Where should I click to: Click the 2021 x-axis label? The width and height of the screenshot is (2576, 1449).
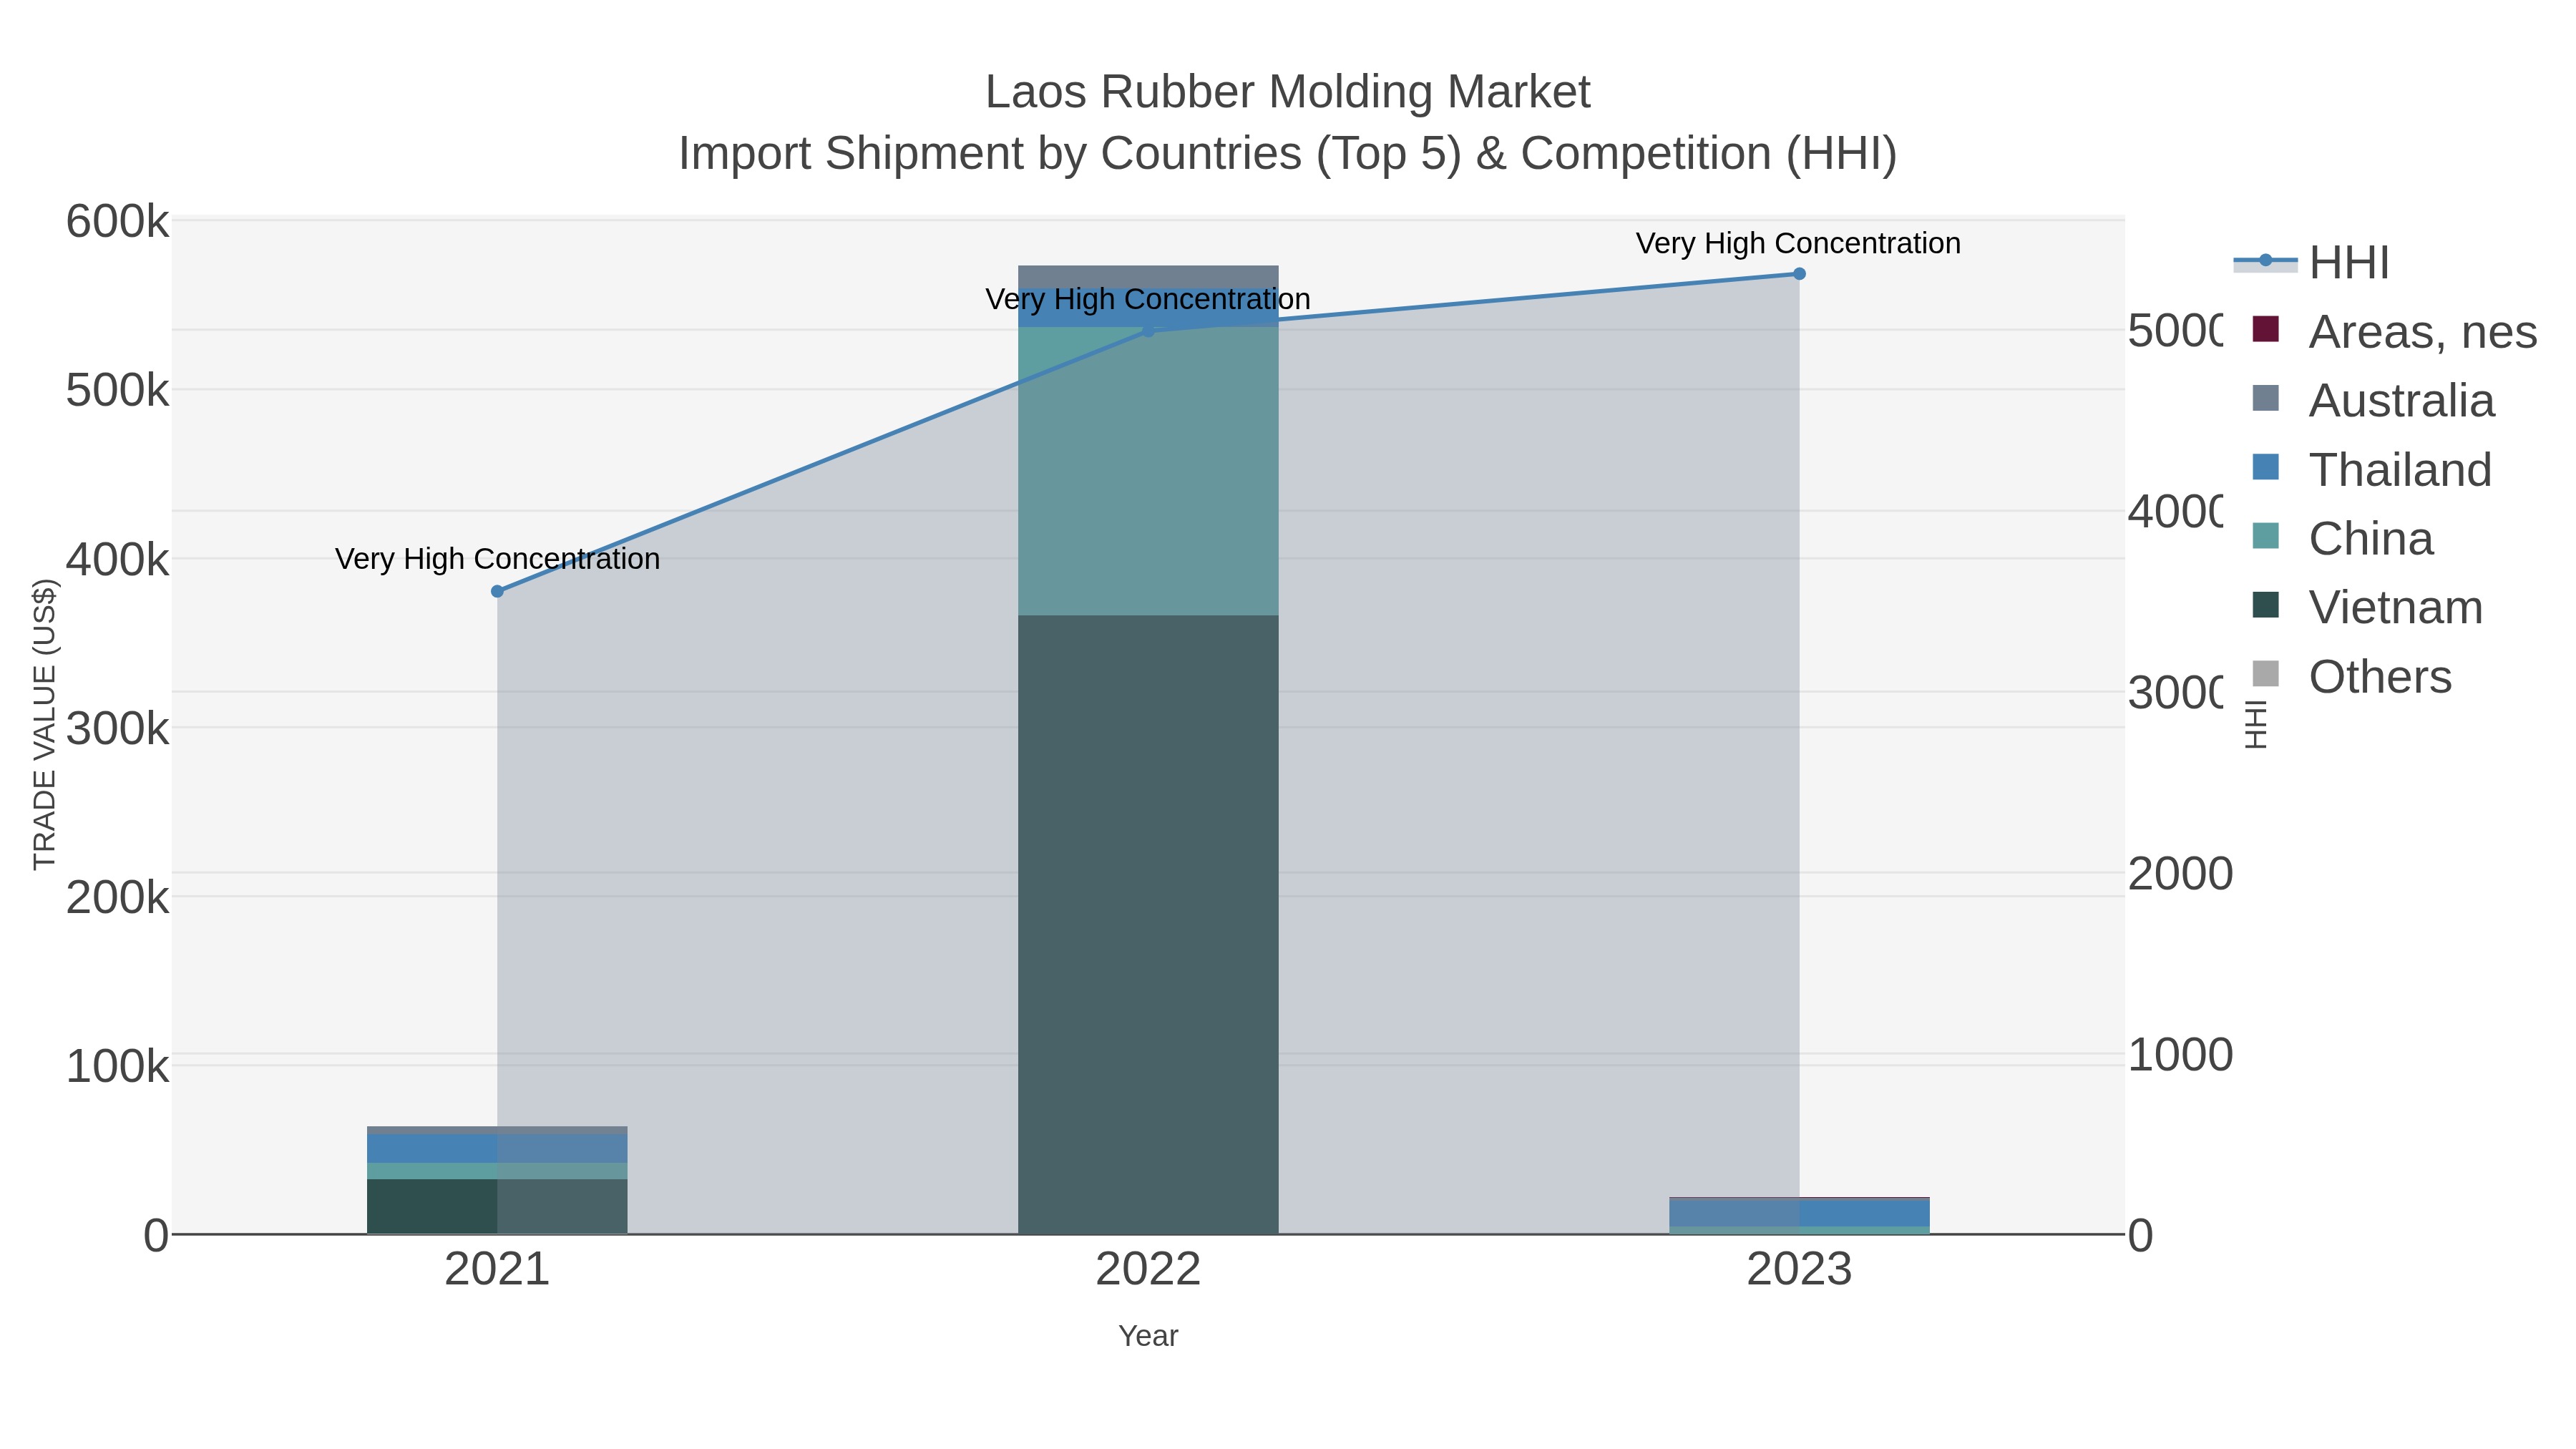497,1270
